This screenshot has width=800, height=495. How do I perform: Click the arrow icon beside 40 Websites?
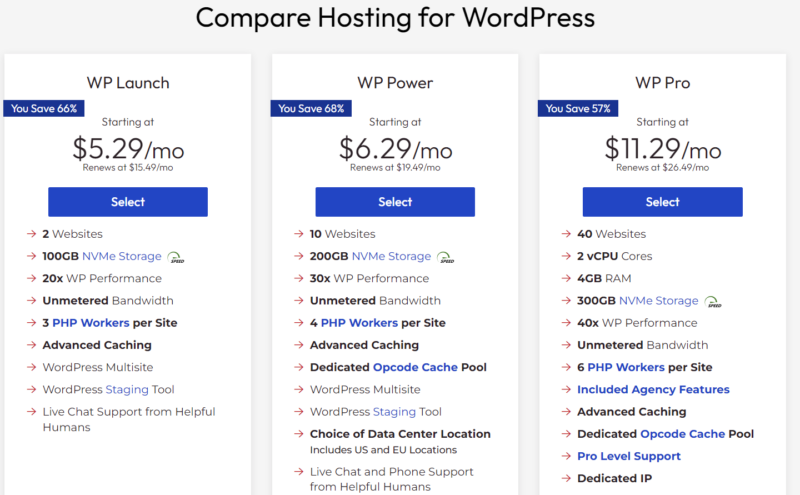(x=566, y=234)
